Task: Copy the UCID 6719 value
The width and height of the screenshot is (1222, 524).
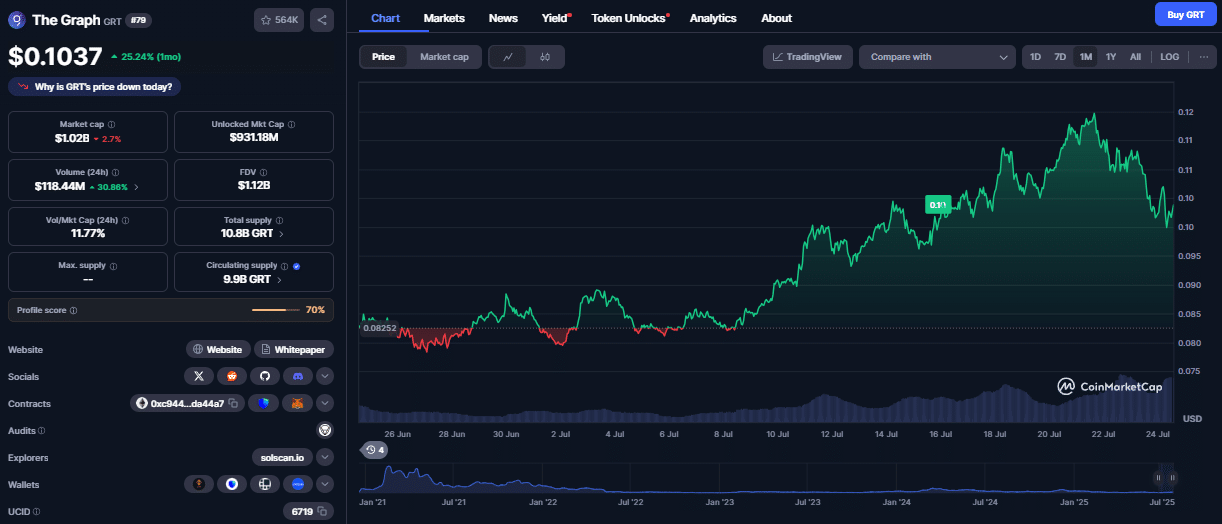Action: click(x=323, y=511)
